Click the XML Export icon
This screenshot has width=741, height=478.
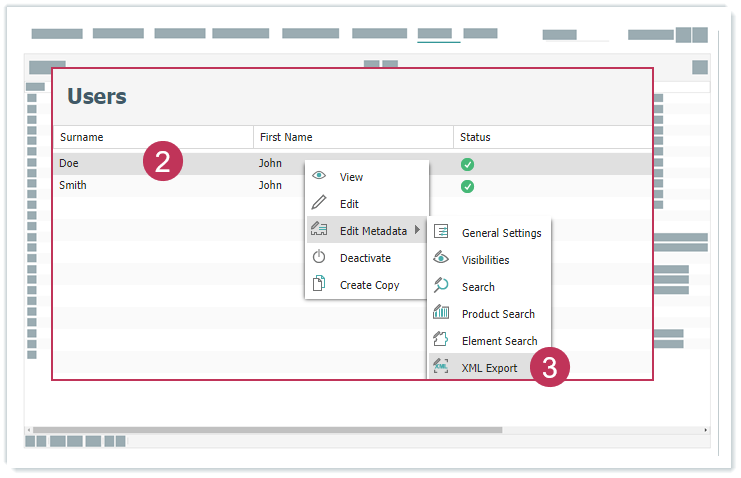click(x=441, y=367)
